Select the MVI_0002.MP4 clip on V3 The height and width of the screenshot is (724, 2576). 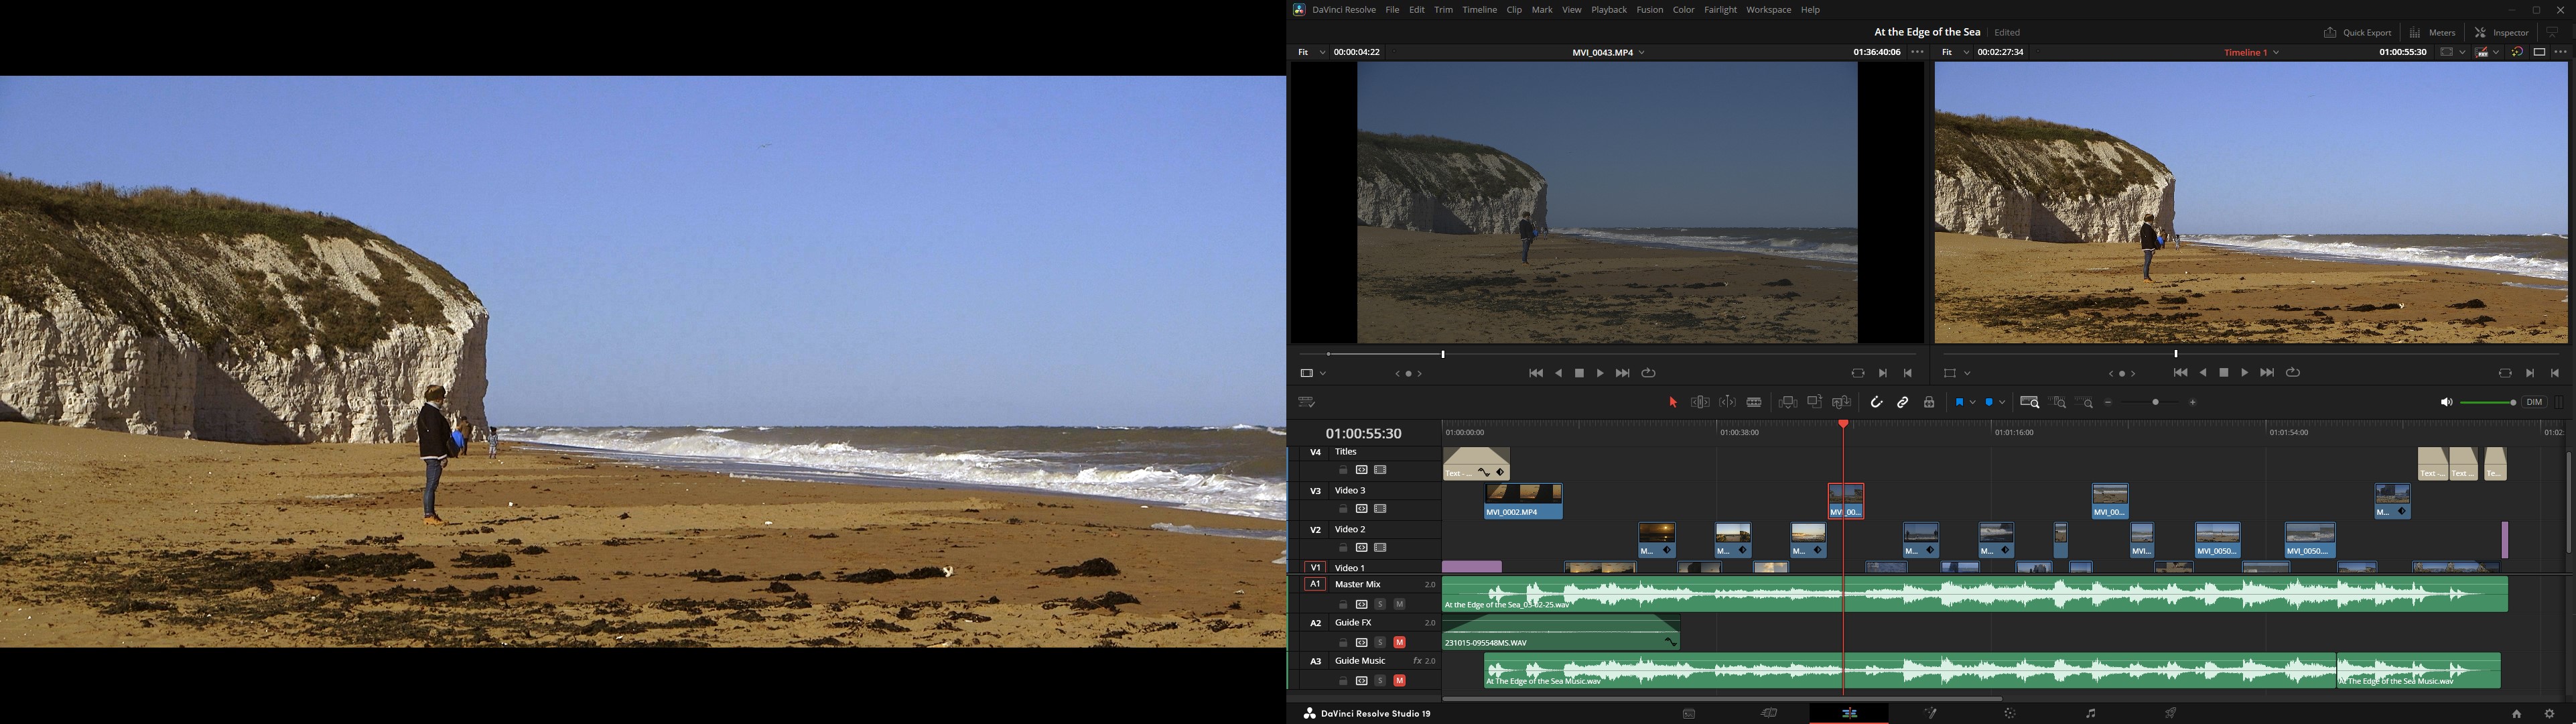pos(1523,502)
